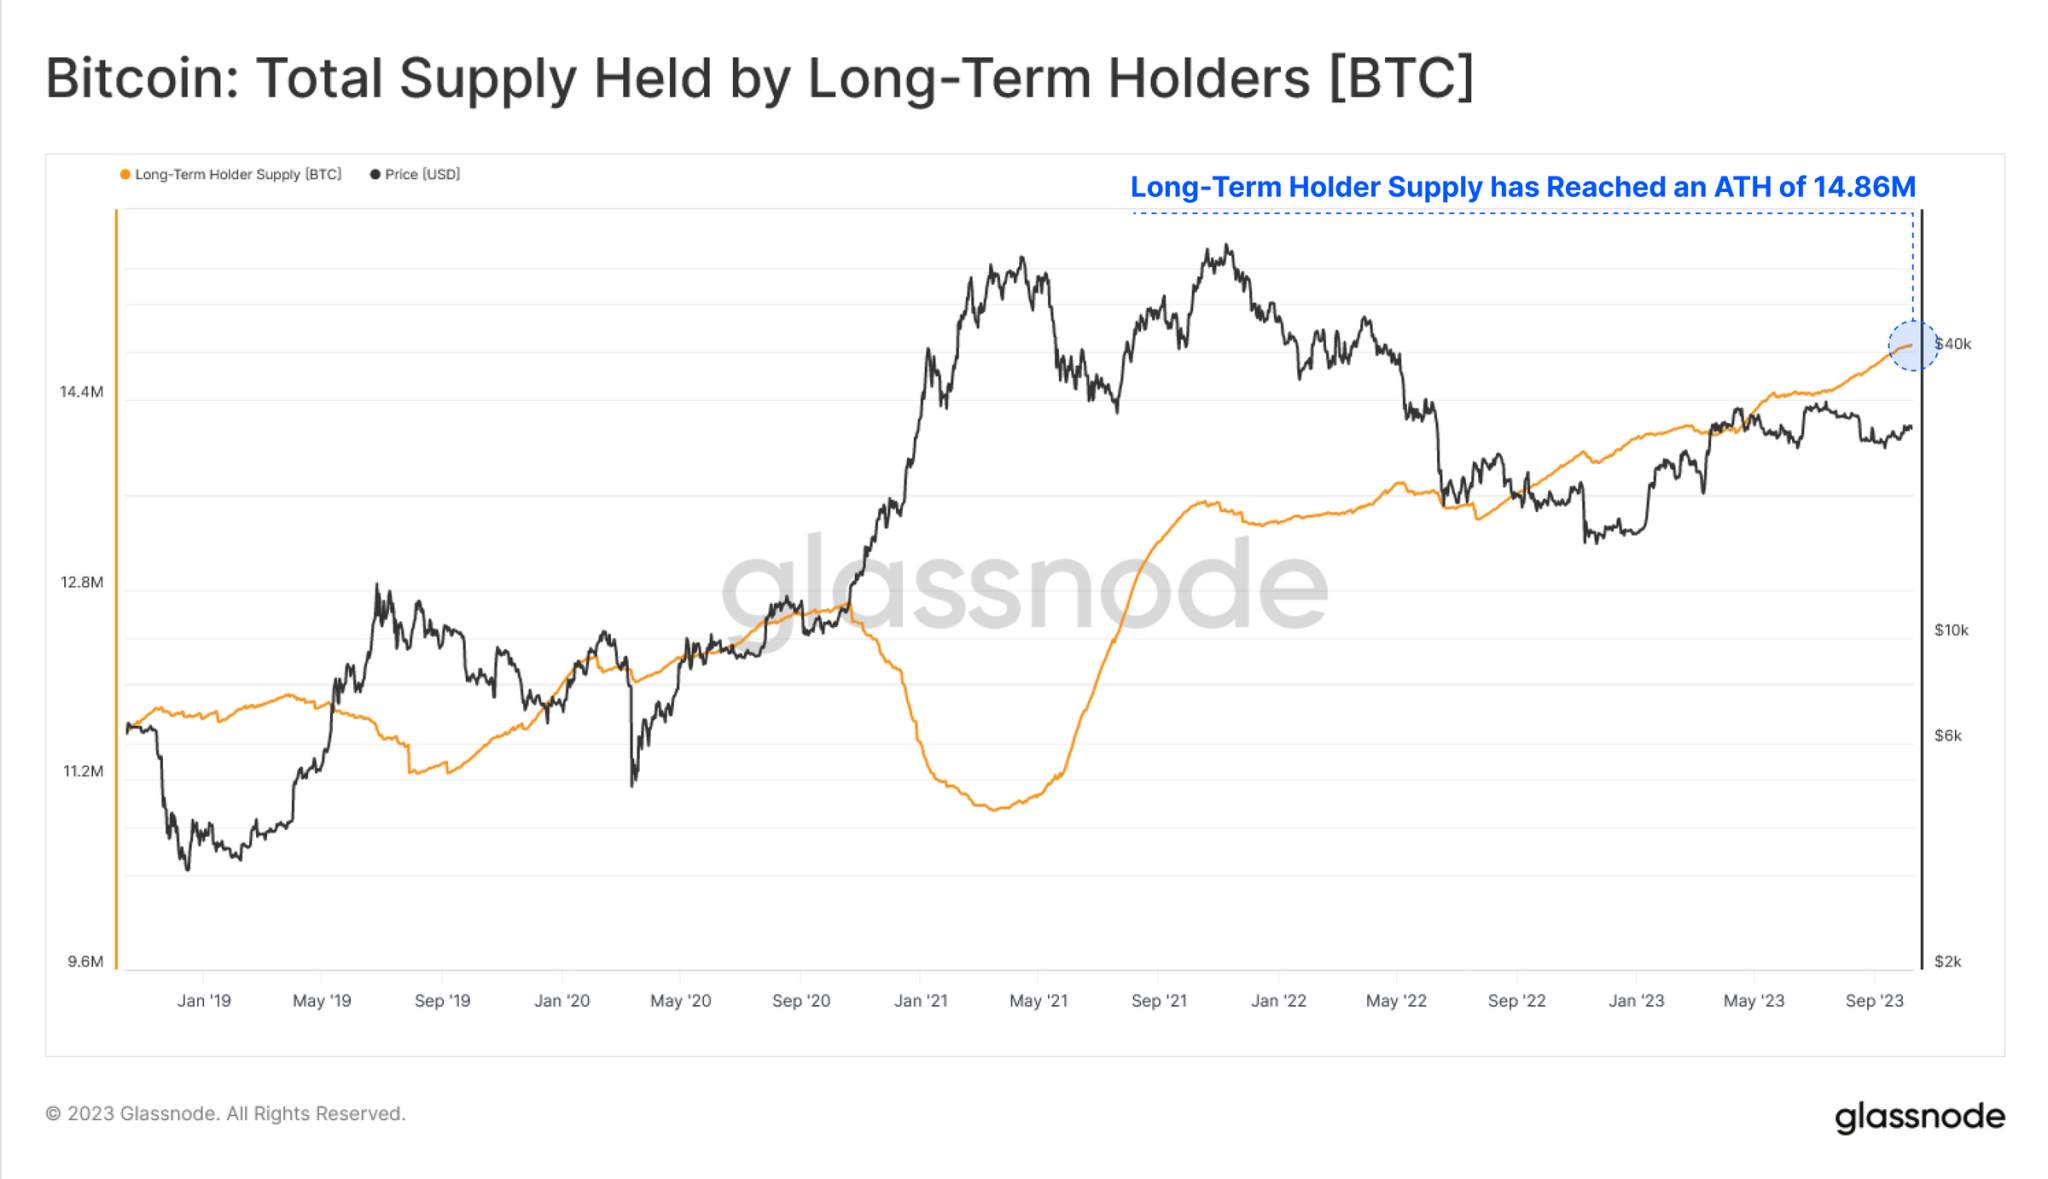Click the May '22 x-axis label
Viewport: 2048px width, 1179px height.
(x=1396, y=1000)
